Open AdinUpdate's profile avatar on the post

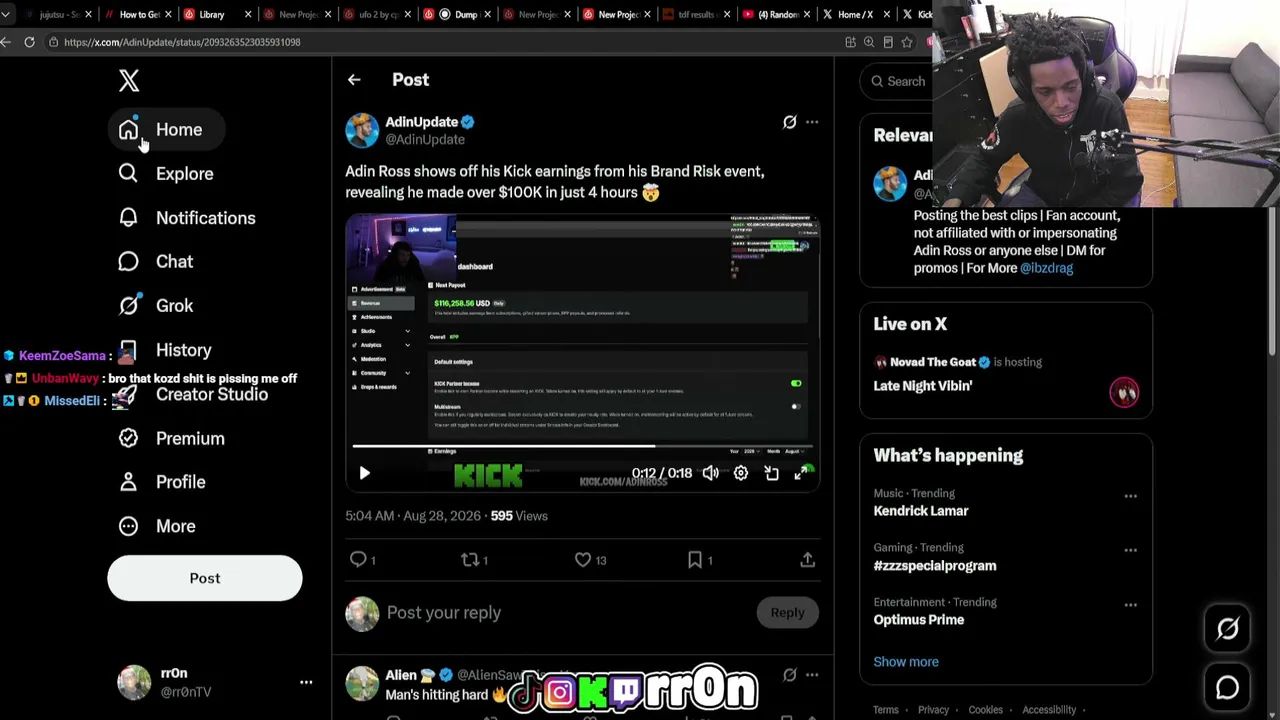[362, 130]
